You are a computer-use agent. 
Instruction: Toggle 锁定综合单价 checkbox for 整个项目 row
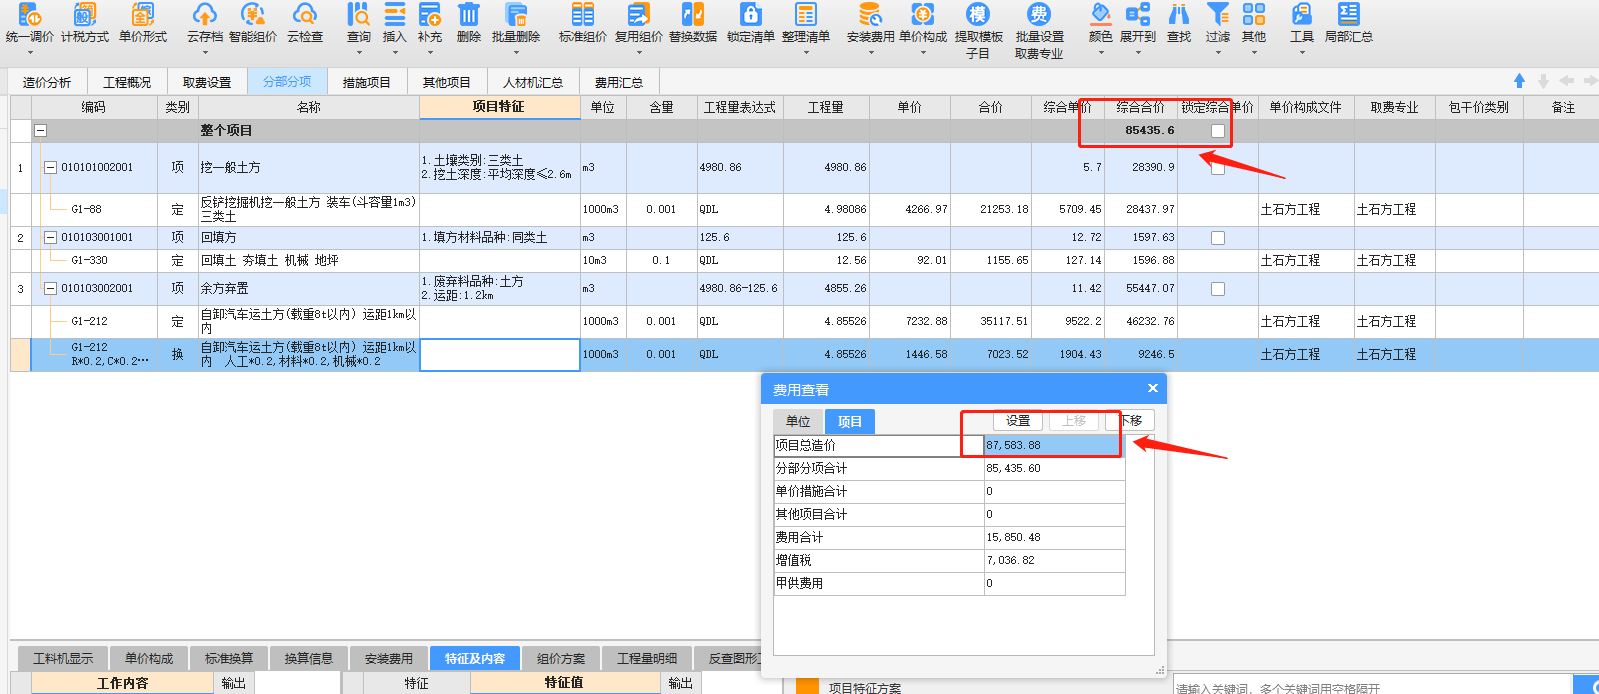[1218, 131]
